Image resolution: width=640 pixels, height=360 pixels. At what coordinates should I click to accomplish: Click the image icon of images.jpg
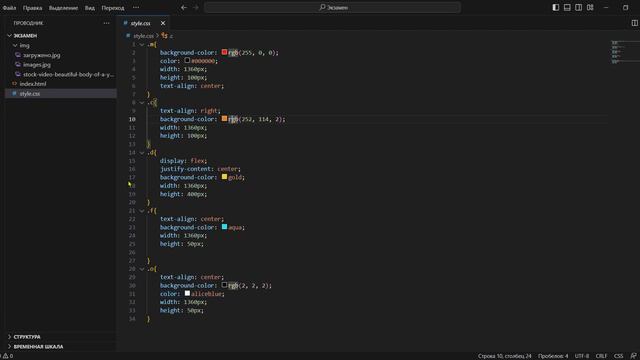point(18,64)
